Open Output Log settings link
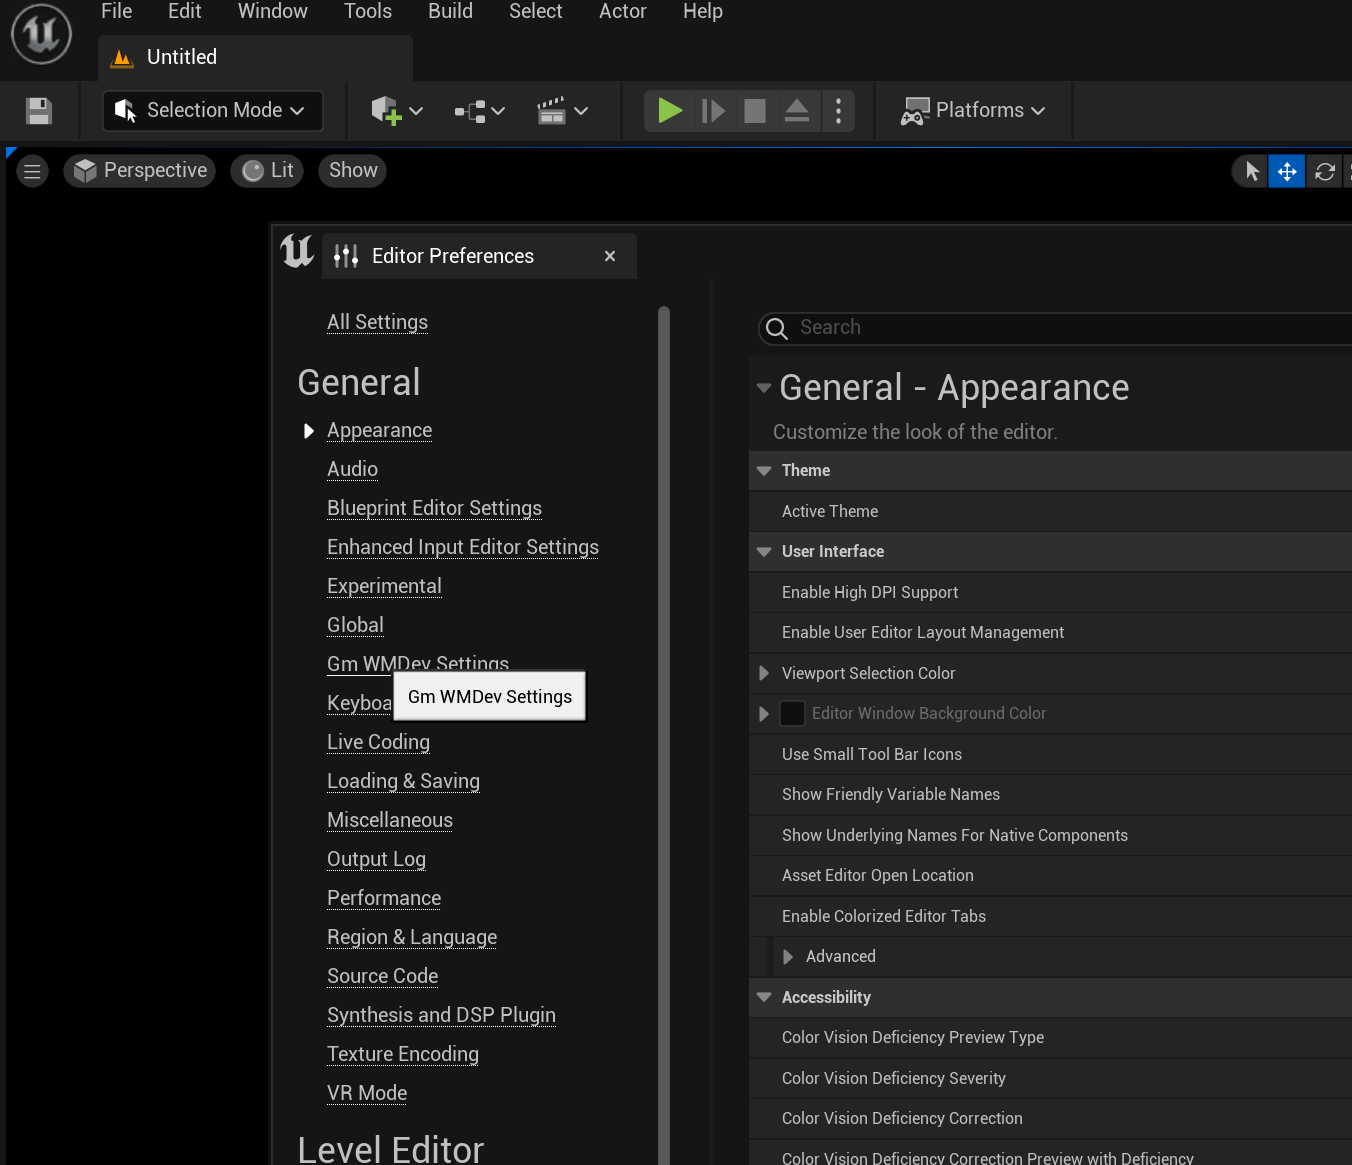The width and height of the screenshot is (1352, 1165). tap(376, 859)
